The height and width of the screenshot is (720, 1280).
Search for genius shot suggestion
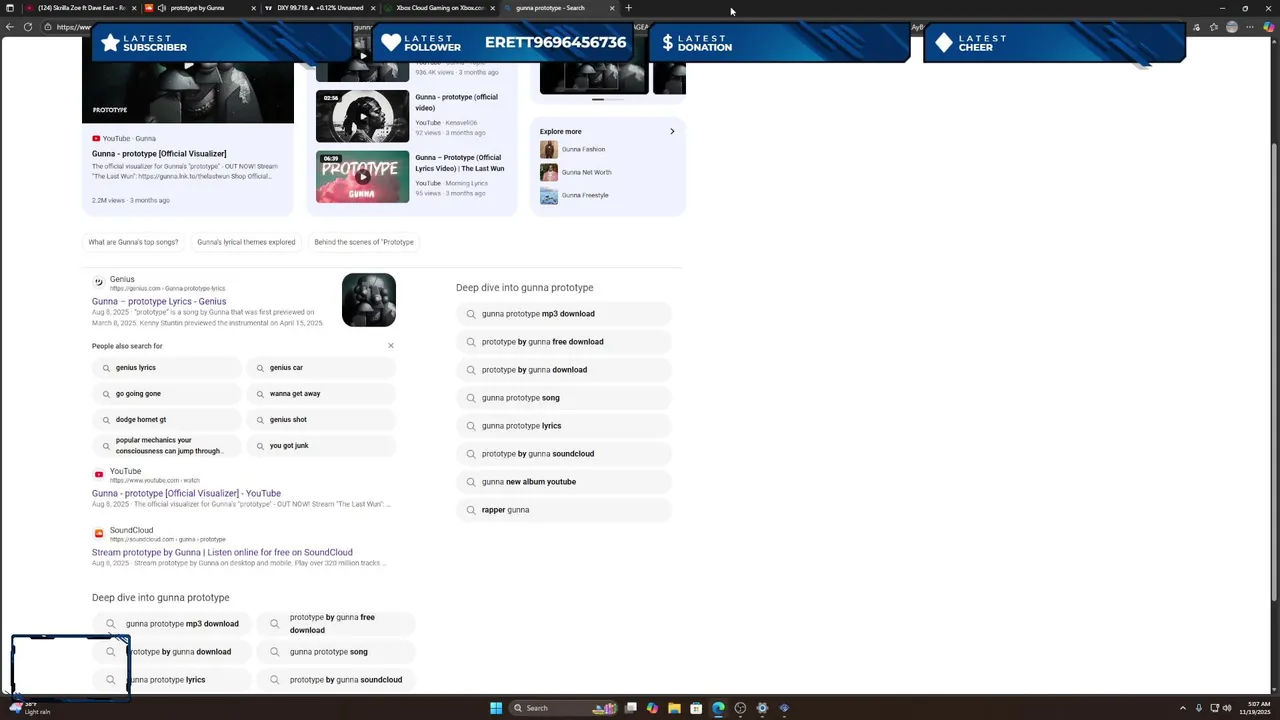point(321,420)
